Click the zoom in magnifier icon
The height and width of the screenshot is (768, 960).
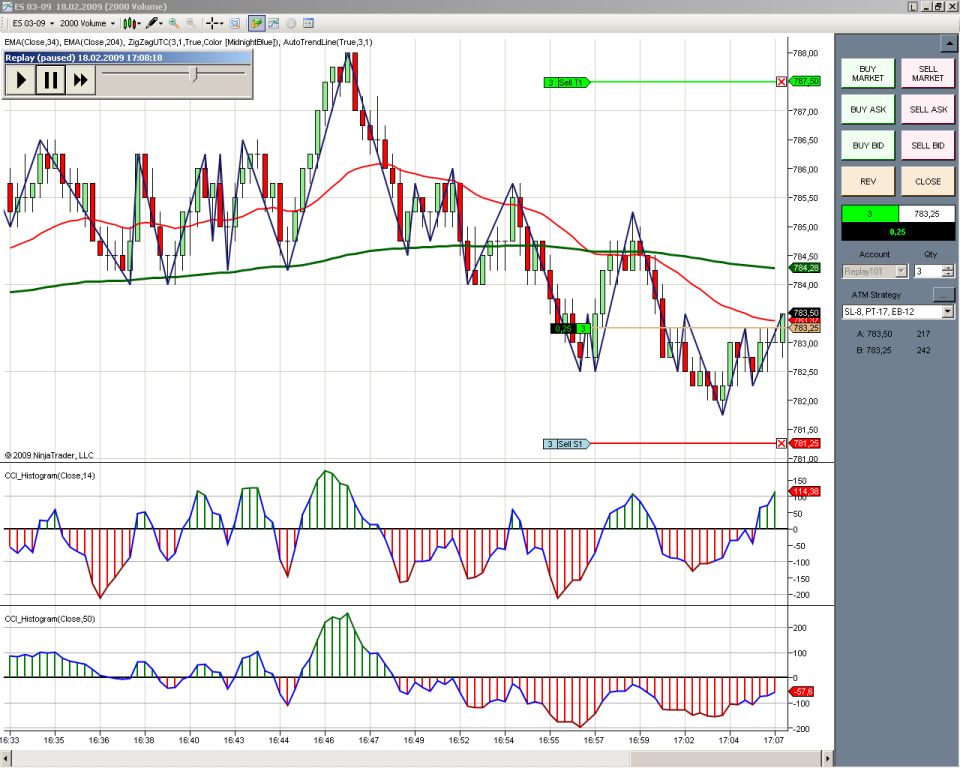click(x=174, y=22)
